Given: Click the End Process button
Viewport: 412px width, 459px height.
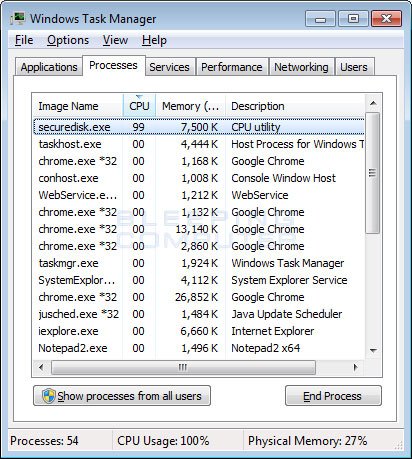Looking at the screenshot, I should point(333,396).
